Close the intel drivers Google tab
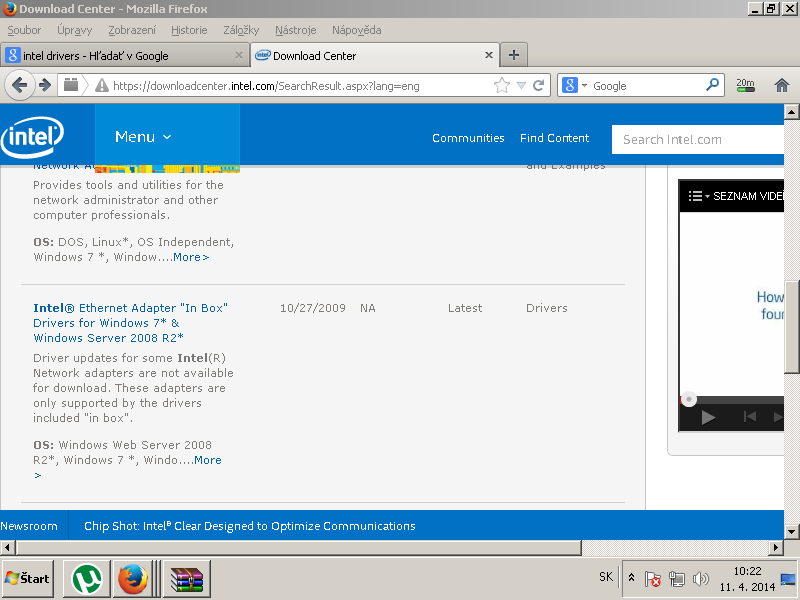 239,55
